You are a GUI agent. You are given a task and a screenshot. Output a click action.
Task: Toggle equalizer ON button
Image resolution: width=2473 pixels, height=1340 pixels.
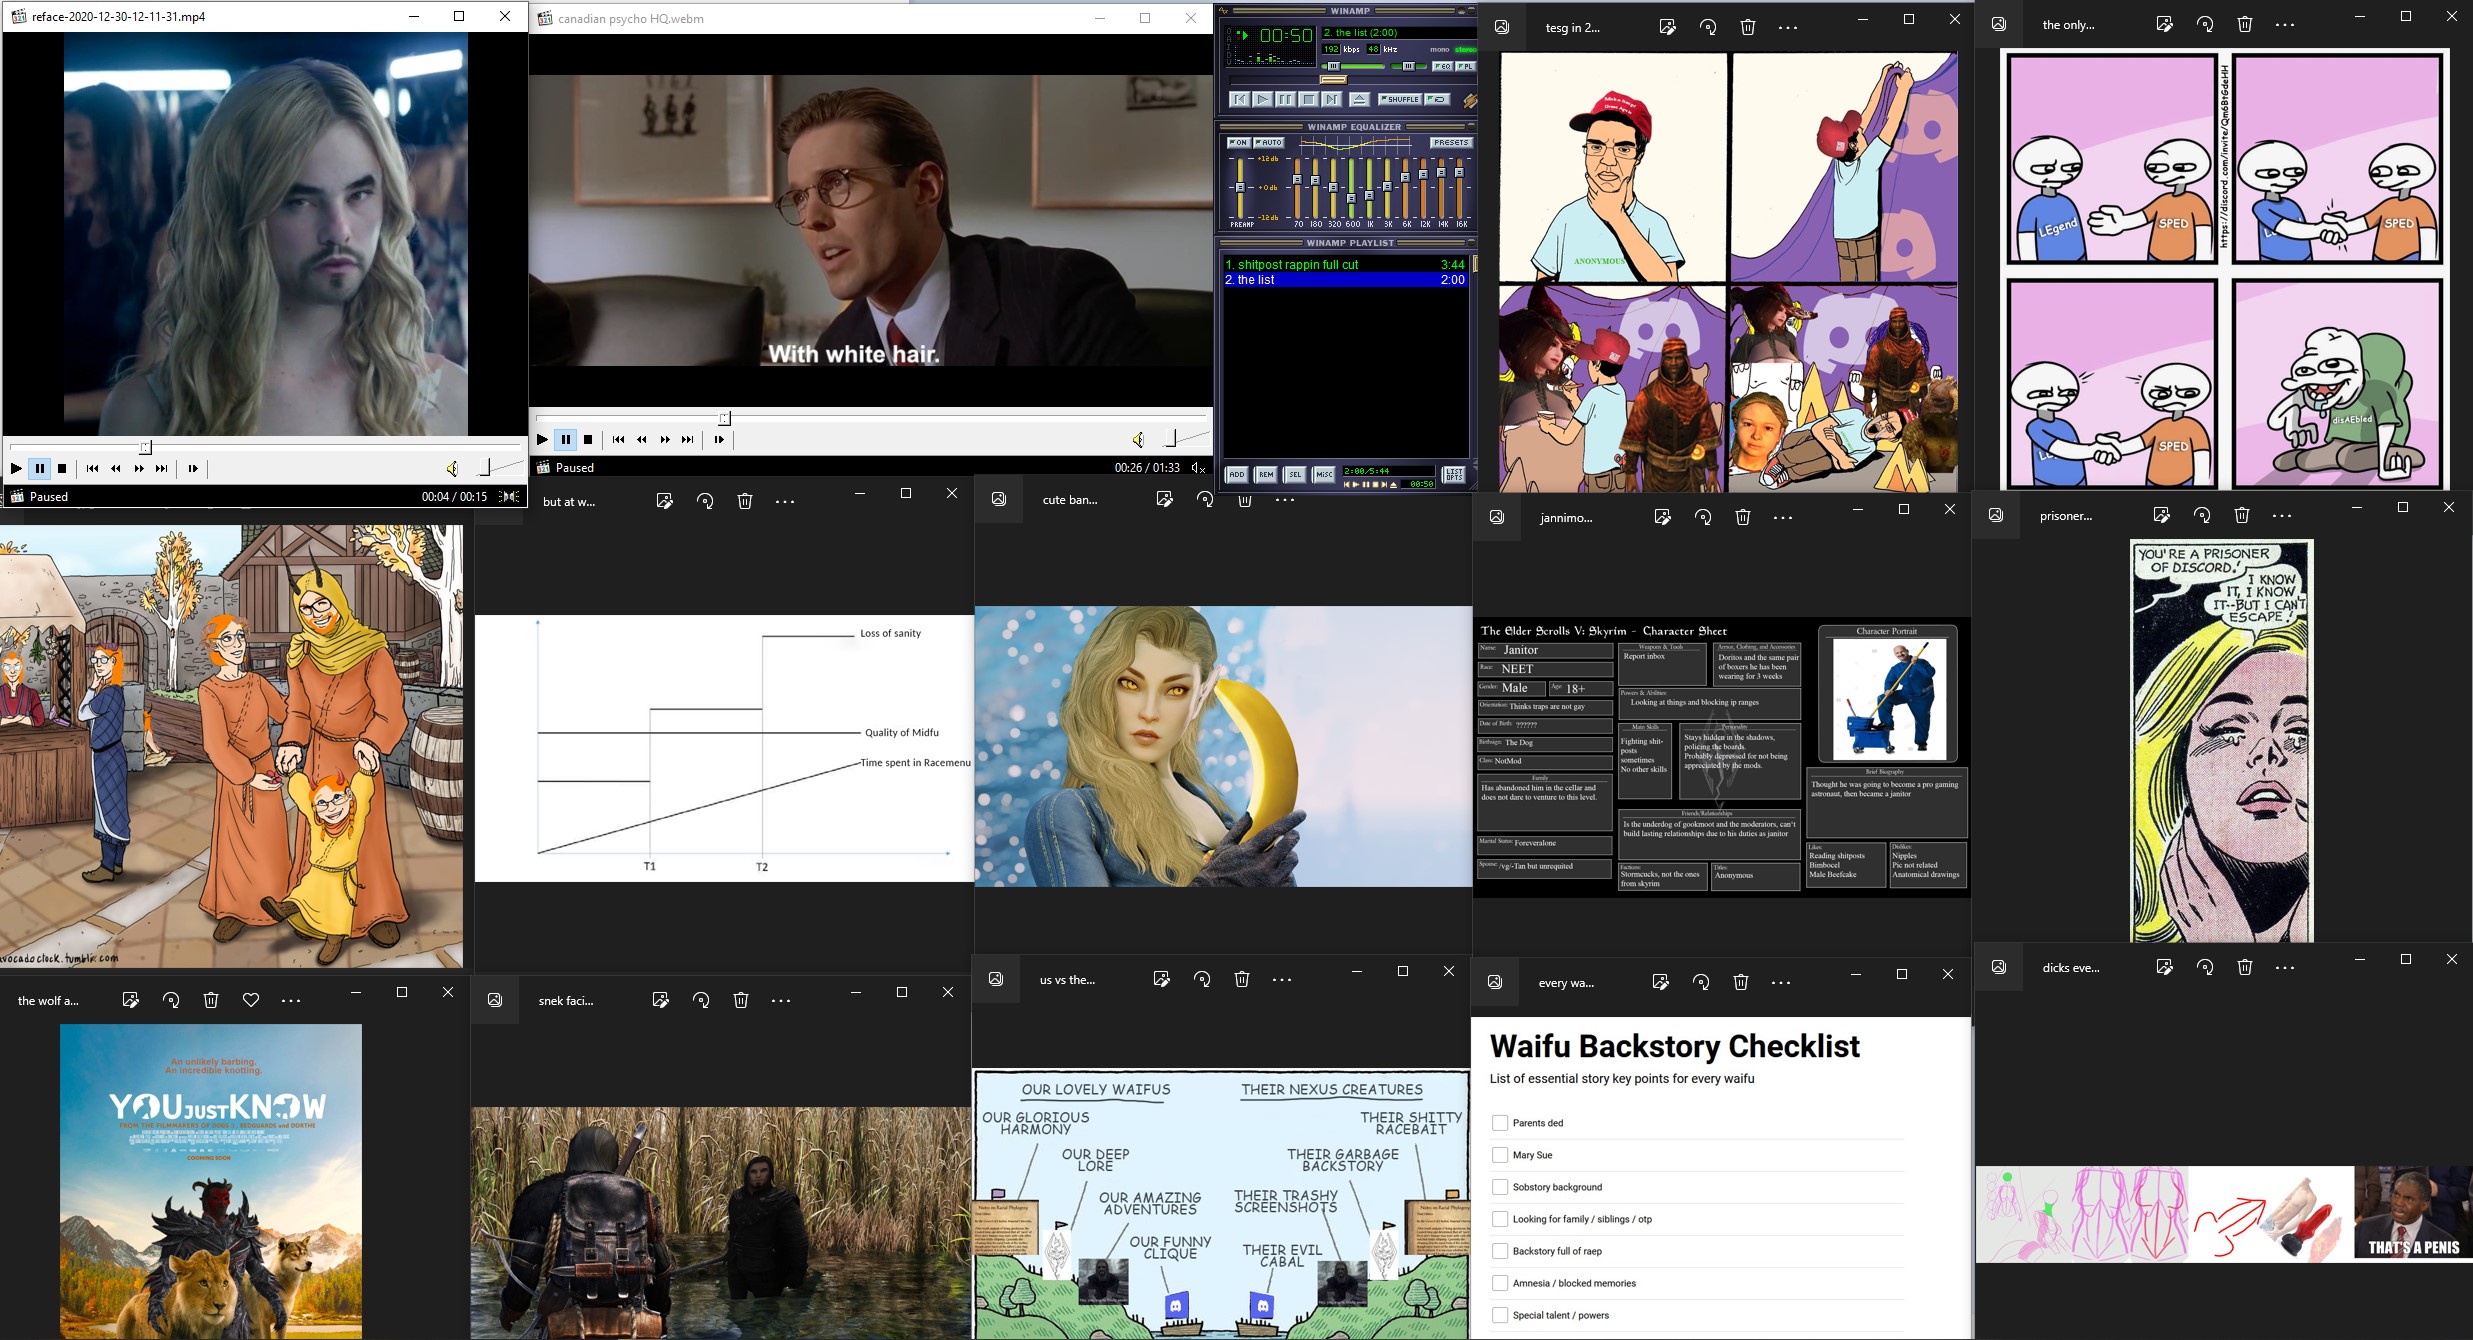[x=1239, y=143]
